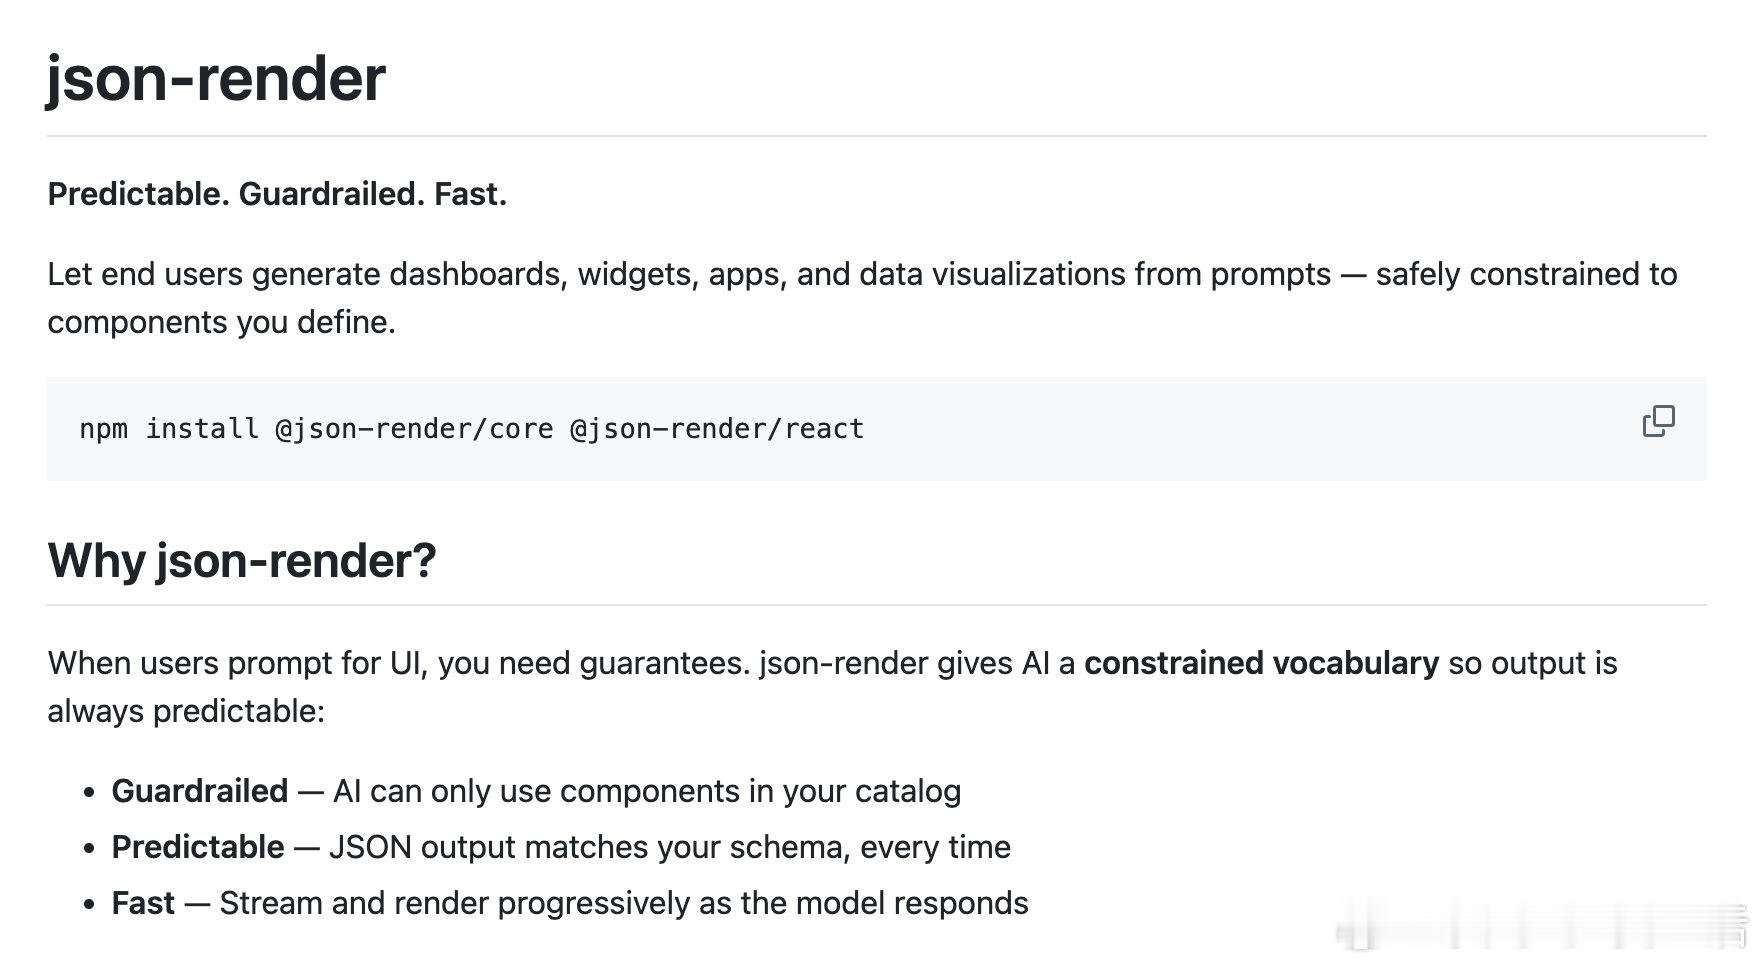Image resolution: width=1764 pixels, height=968 pixels.
Task: Click the word 'npm' in the code block
Action: point(104,430)
